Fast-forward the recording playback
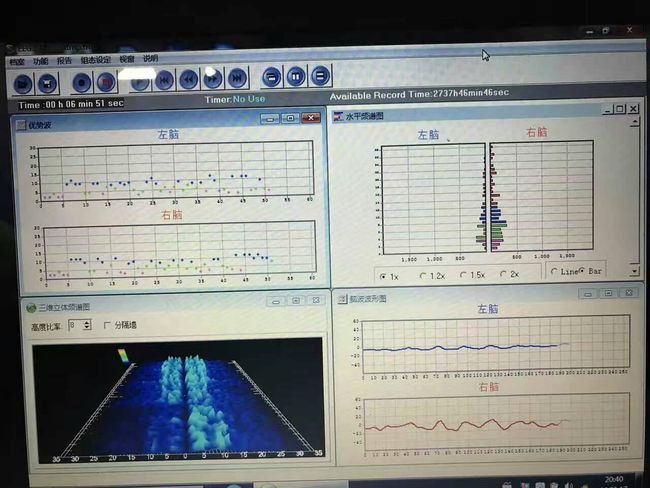The width and height of the screenshot is (650, 488). point(213,78)
